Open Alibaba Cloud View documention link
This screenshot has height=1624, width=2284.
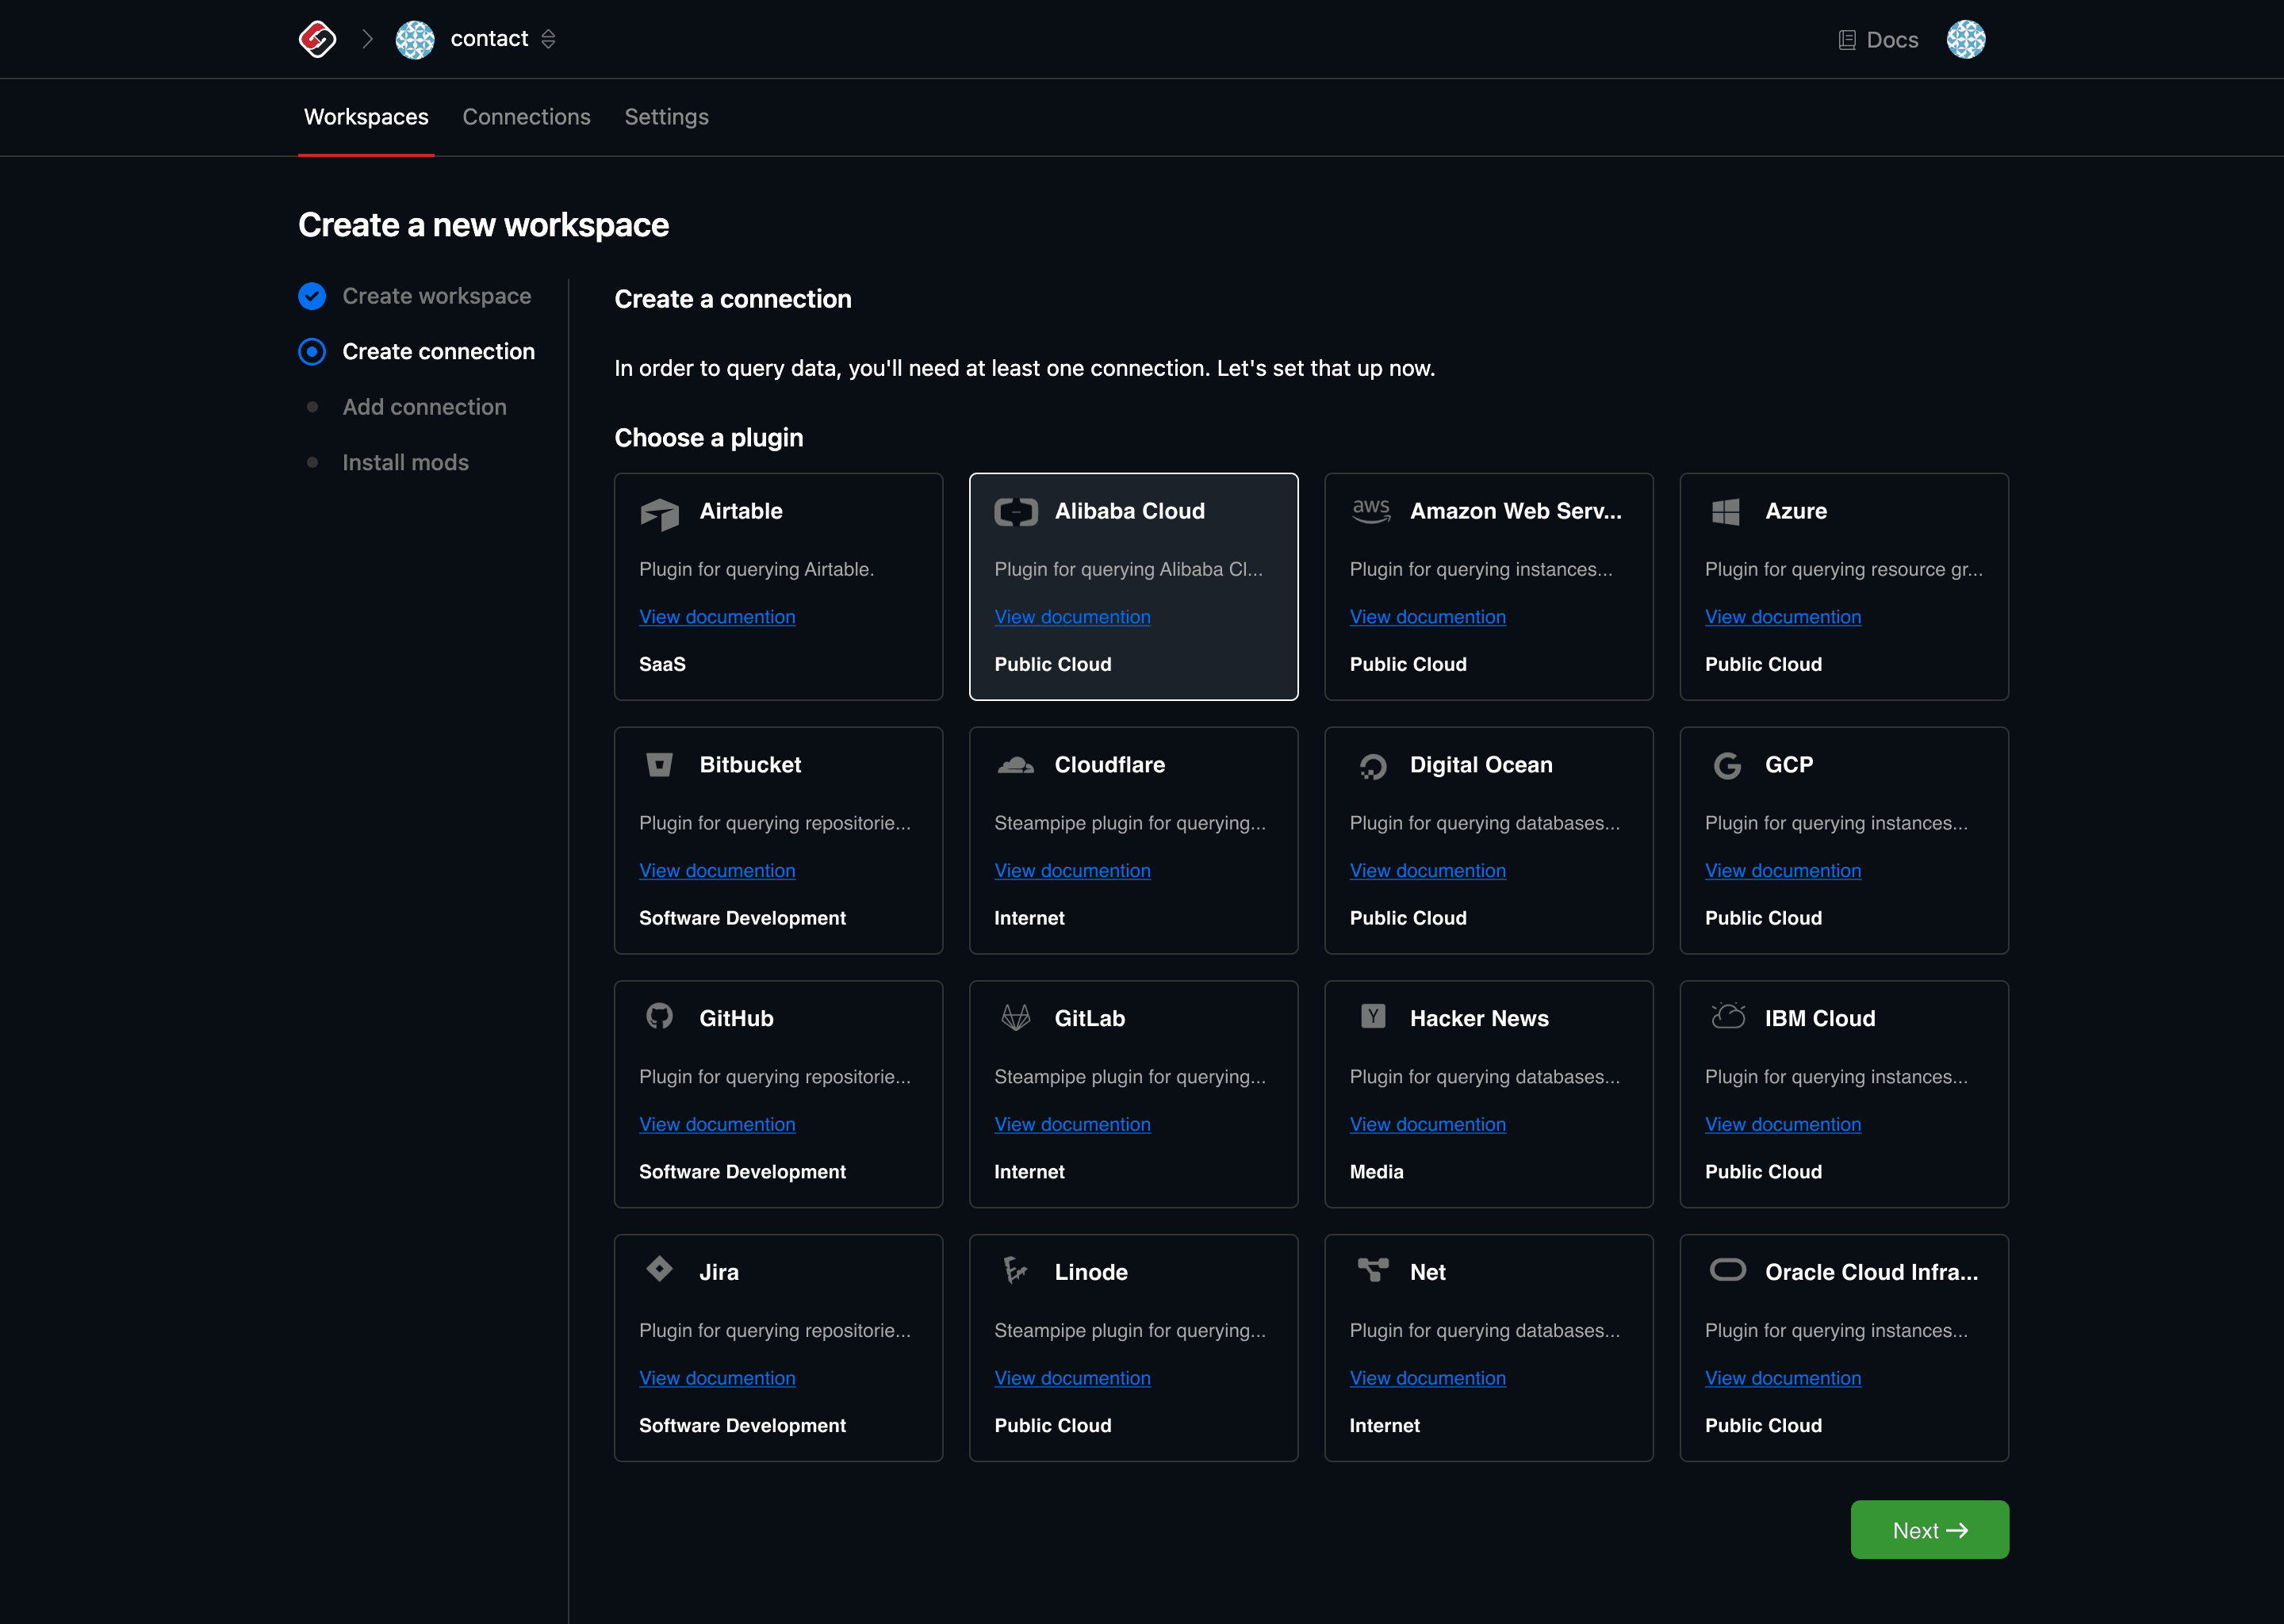click(1072, 617)
